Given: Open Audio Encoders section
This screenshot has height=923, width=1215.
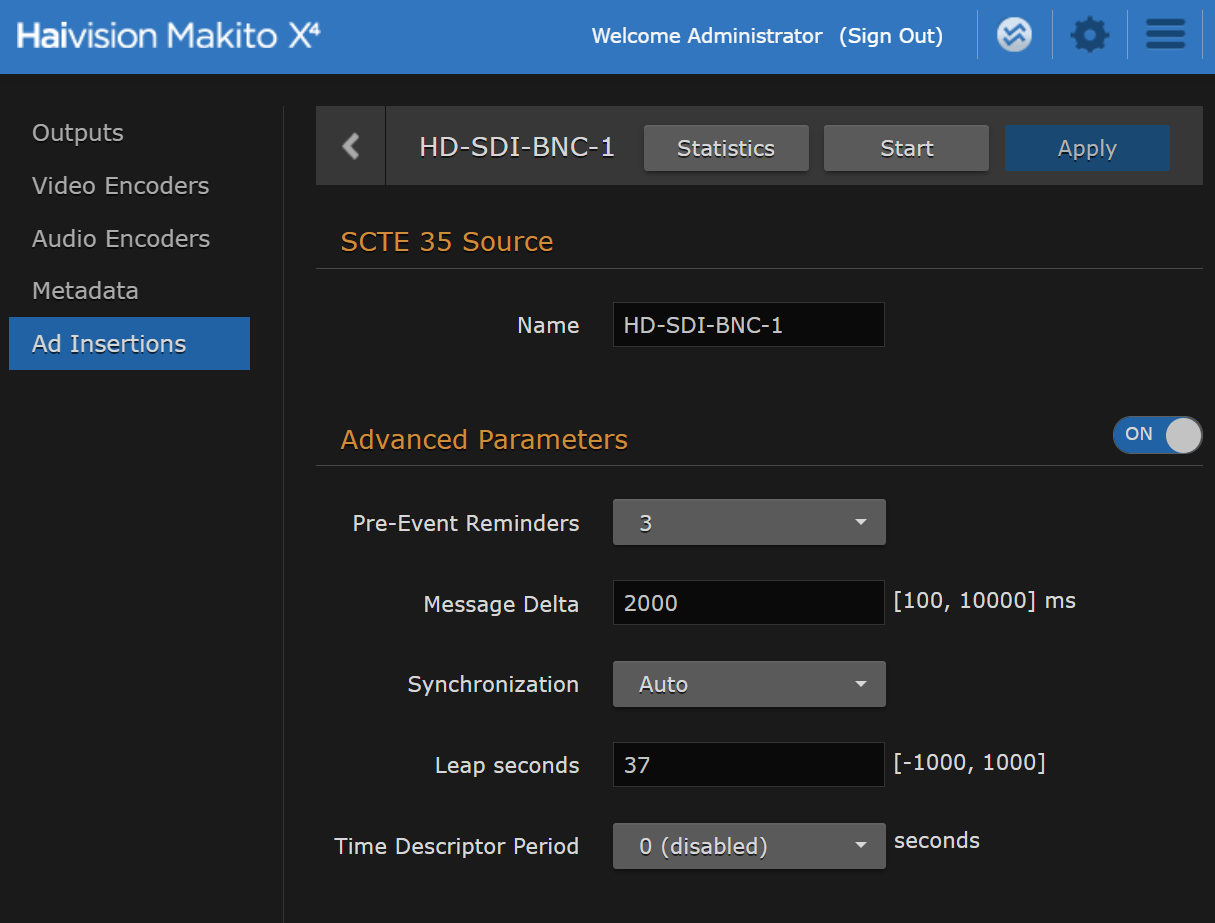Looking at the screenshot, I should click(120, 239).
